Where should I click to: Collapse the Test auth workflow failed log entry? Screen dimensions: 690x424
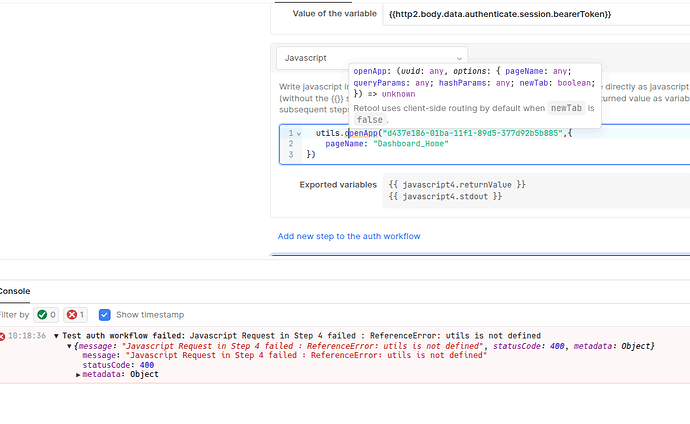click(x=57, y=336)
